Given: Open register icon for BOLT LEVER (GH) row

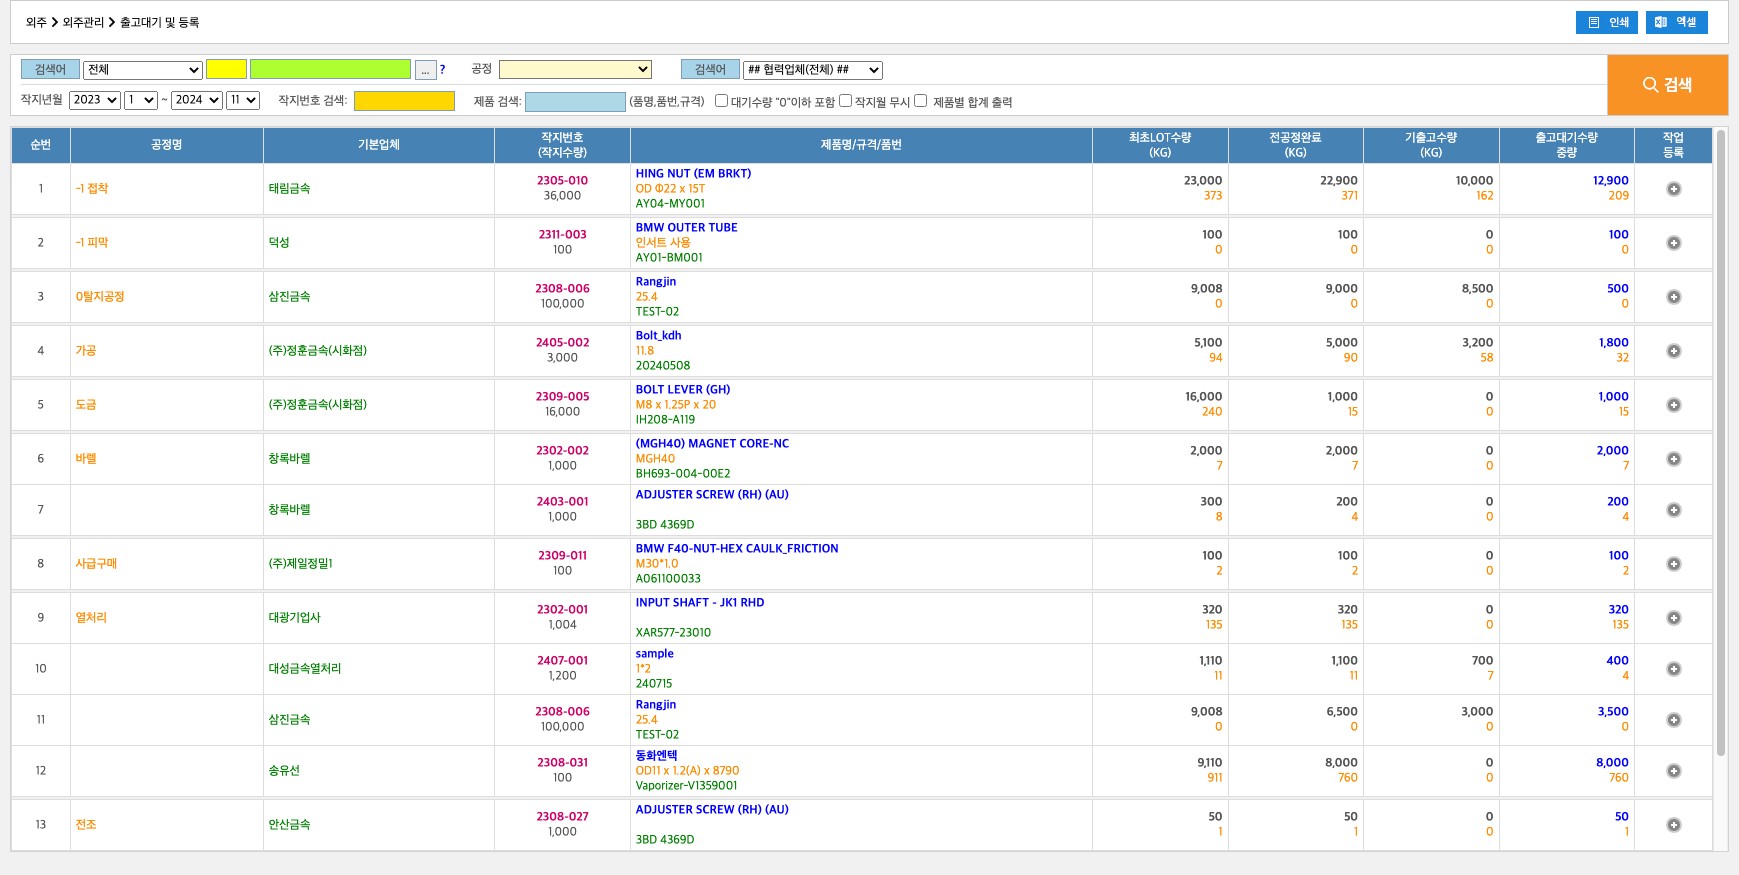Looking at the screenshot, I should point(1673,405).
